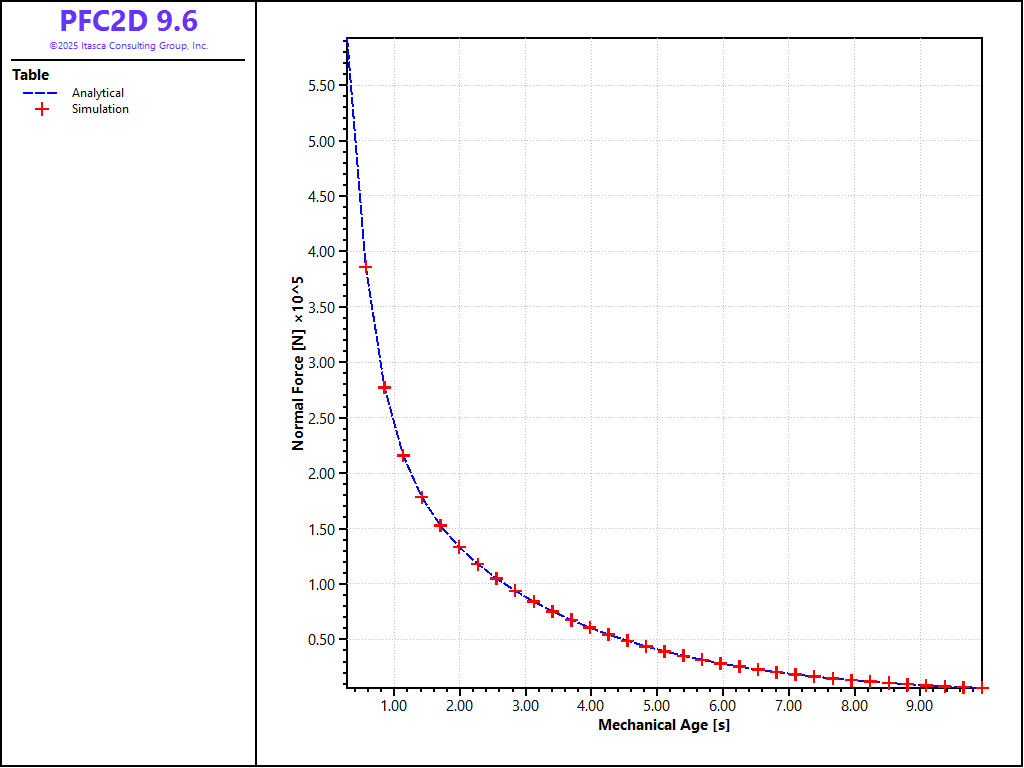Click the 0.50 y-axis tick label
The image size is (1024, 768).
point(320,639)
